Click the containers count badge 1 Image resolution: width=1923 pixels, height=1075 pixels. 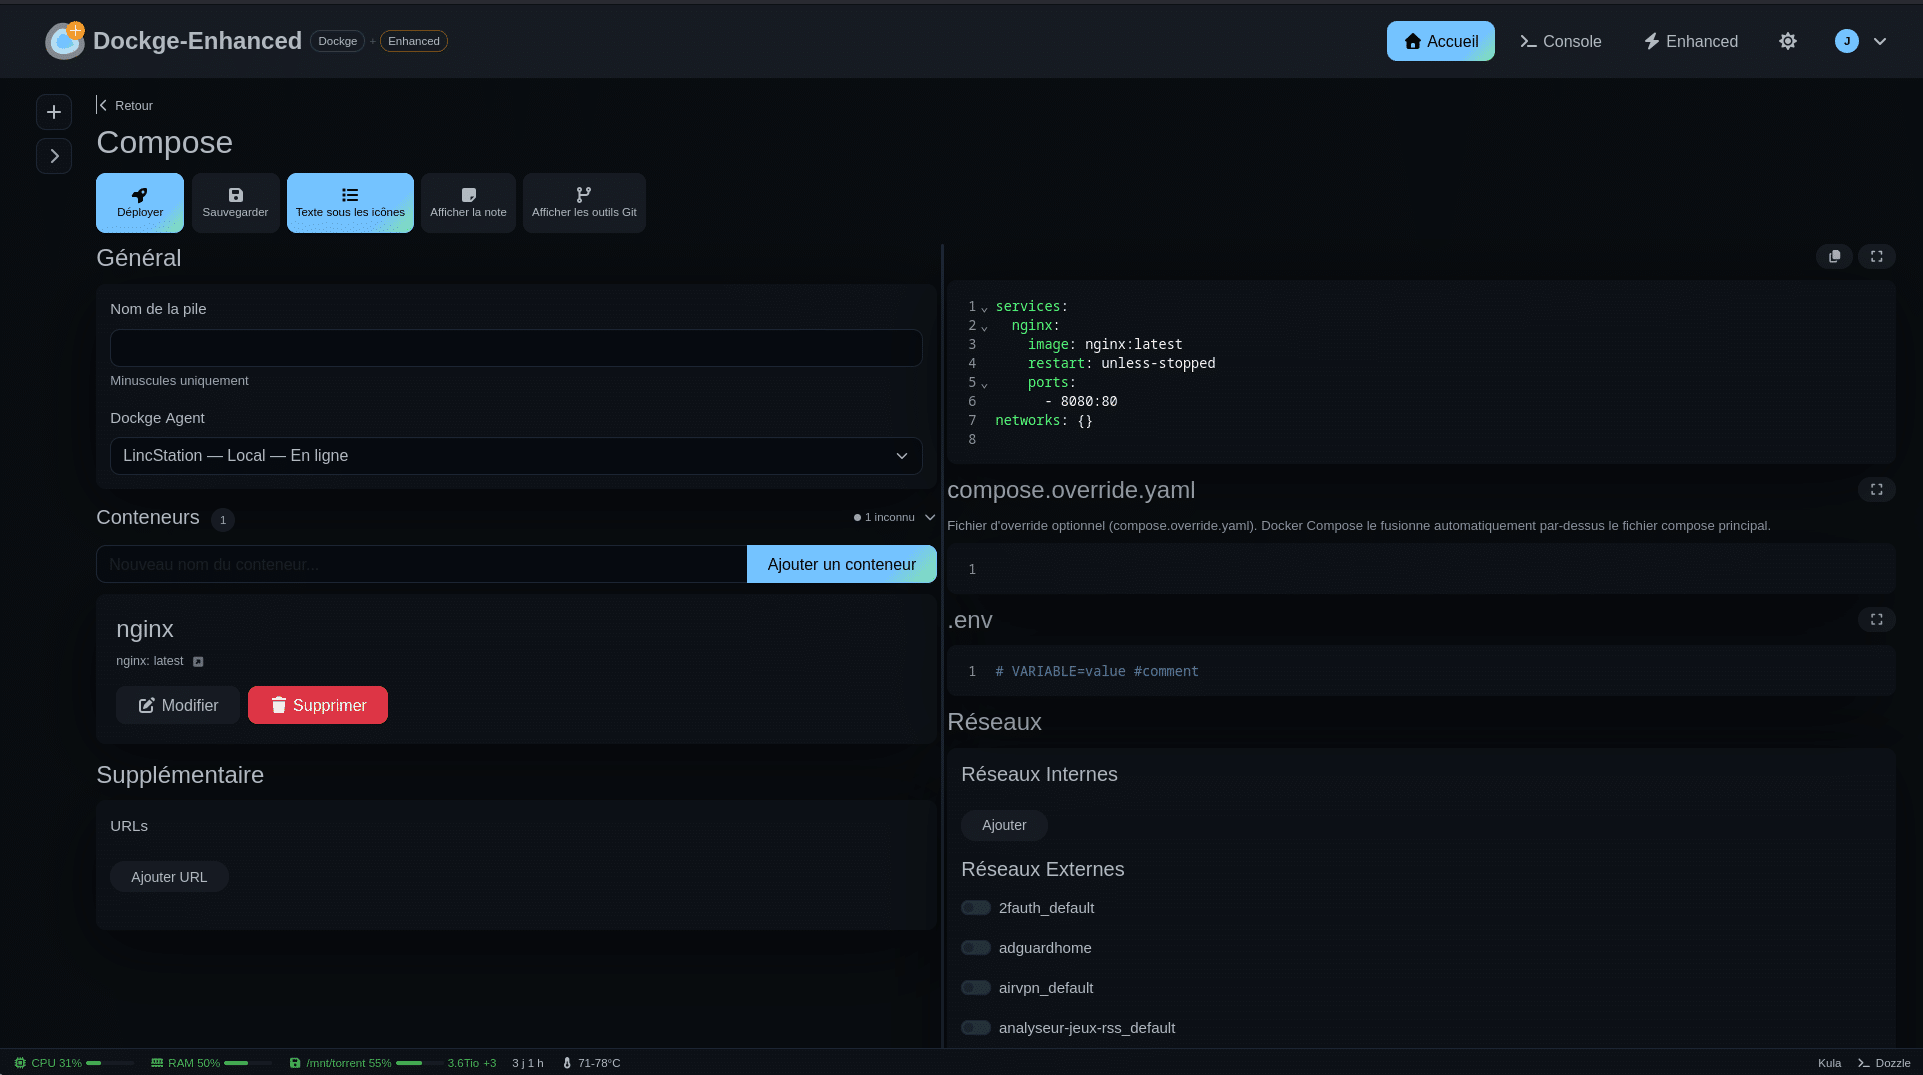click(x=223, y=520)
